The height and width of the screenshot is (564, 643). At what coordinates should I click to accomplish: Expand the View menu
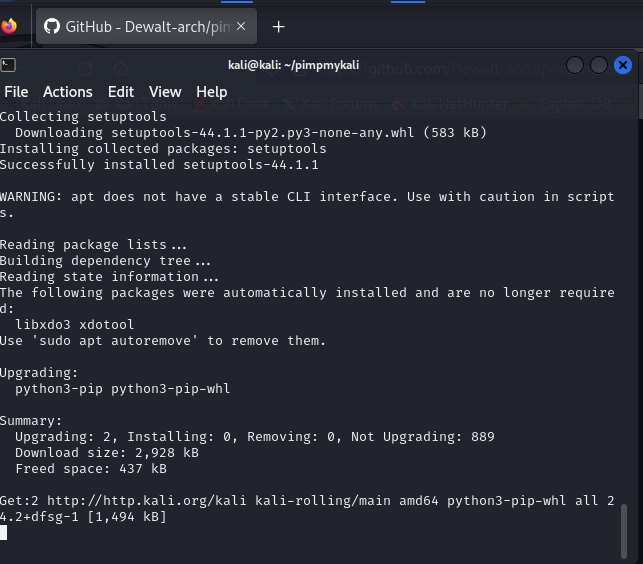tap(165, 92)
